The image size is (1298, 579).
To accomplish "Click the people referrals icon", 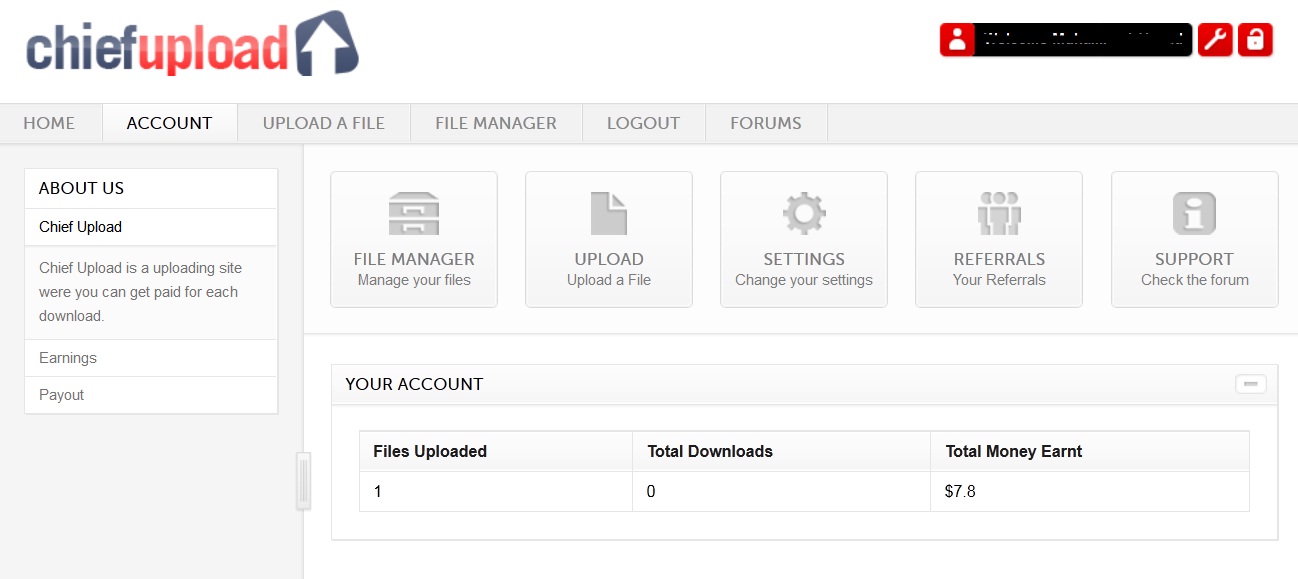I will click(x=999, y=213).
